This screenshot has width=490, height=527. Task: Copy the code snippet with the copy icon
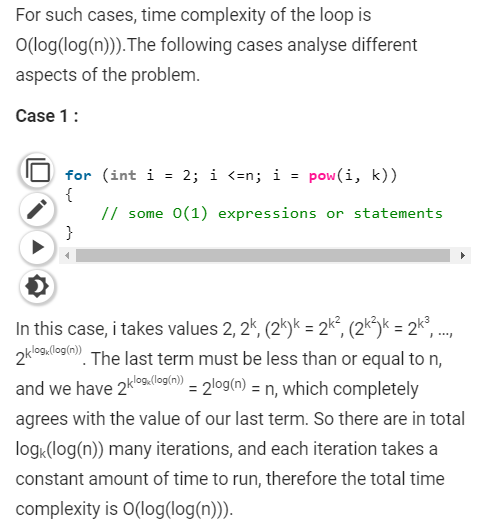37,171
